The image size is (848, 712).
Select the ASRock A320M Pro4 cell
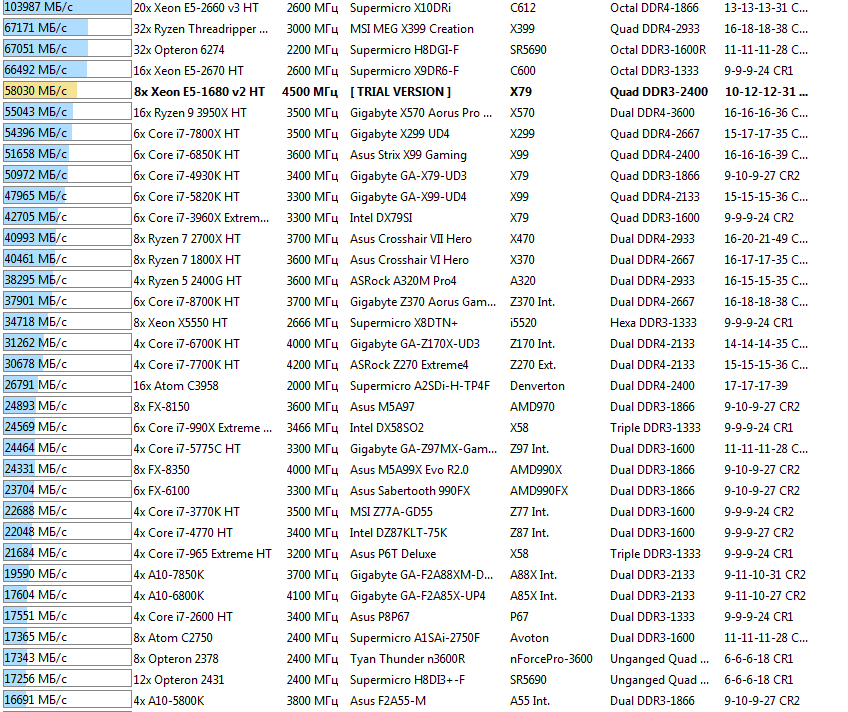coord(403,282)
